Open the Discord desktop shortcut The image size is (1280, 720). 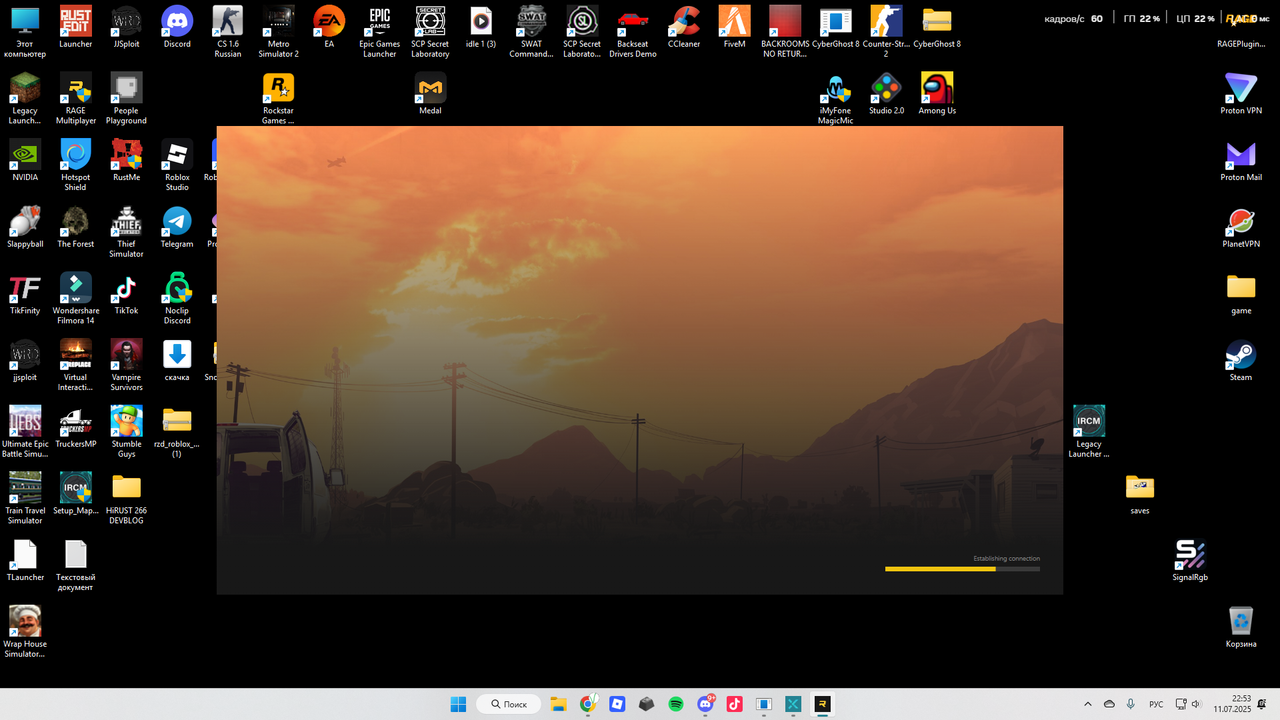click(x=177, y=28)
